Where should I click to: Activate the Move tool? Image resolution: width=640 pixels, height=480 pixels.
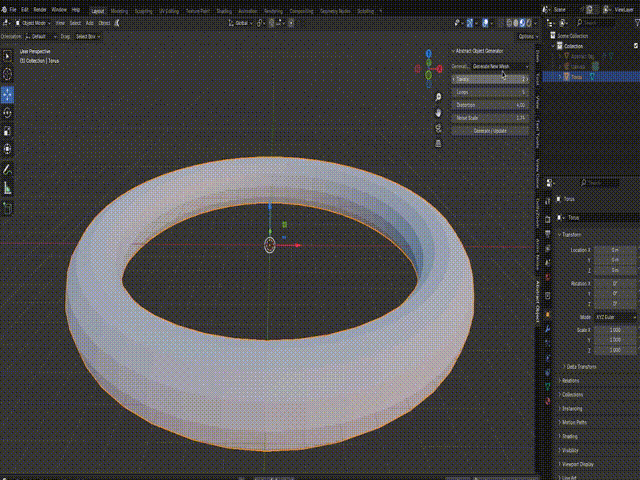[7, 95]
